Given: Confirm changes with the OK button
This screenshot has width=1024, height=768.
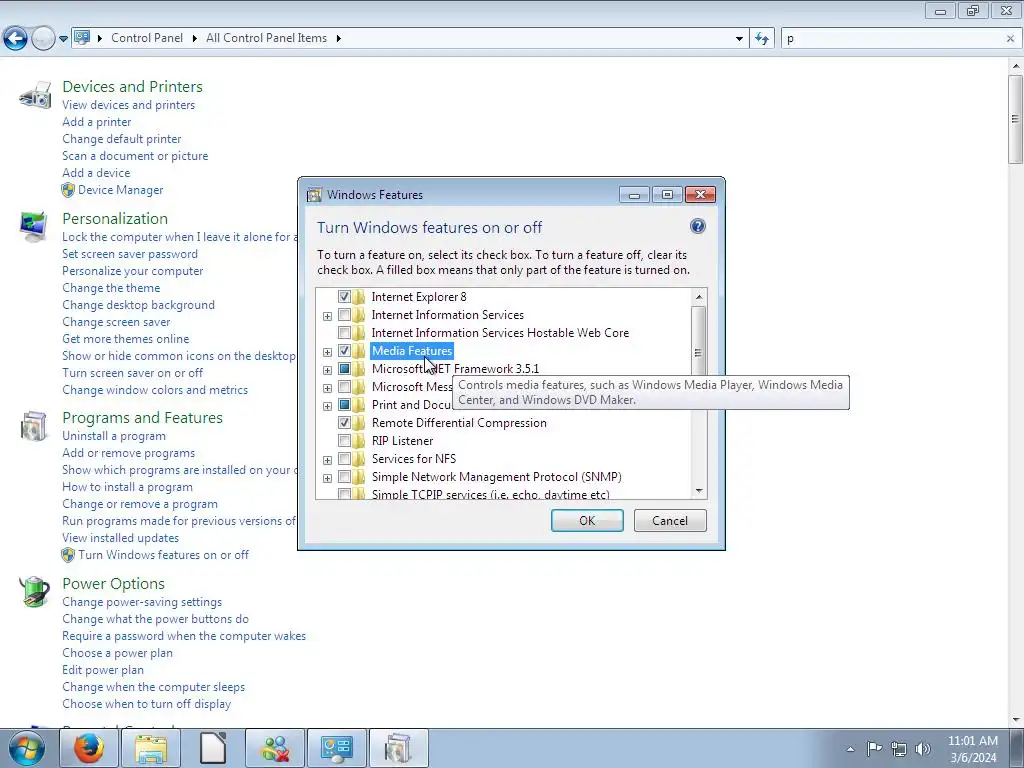Looking at the screenshot, I should (587, 520).
